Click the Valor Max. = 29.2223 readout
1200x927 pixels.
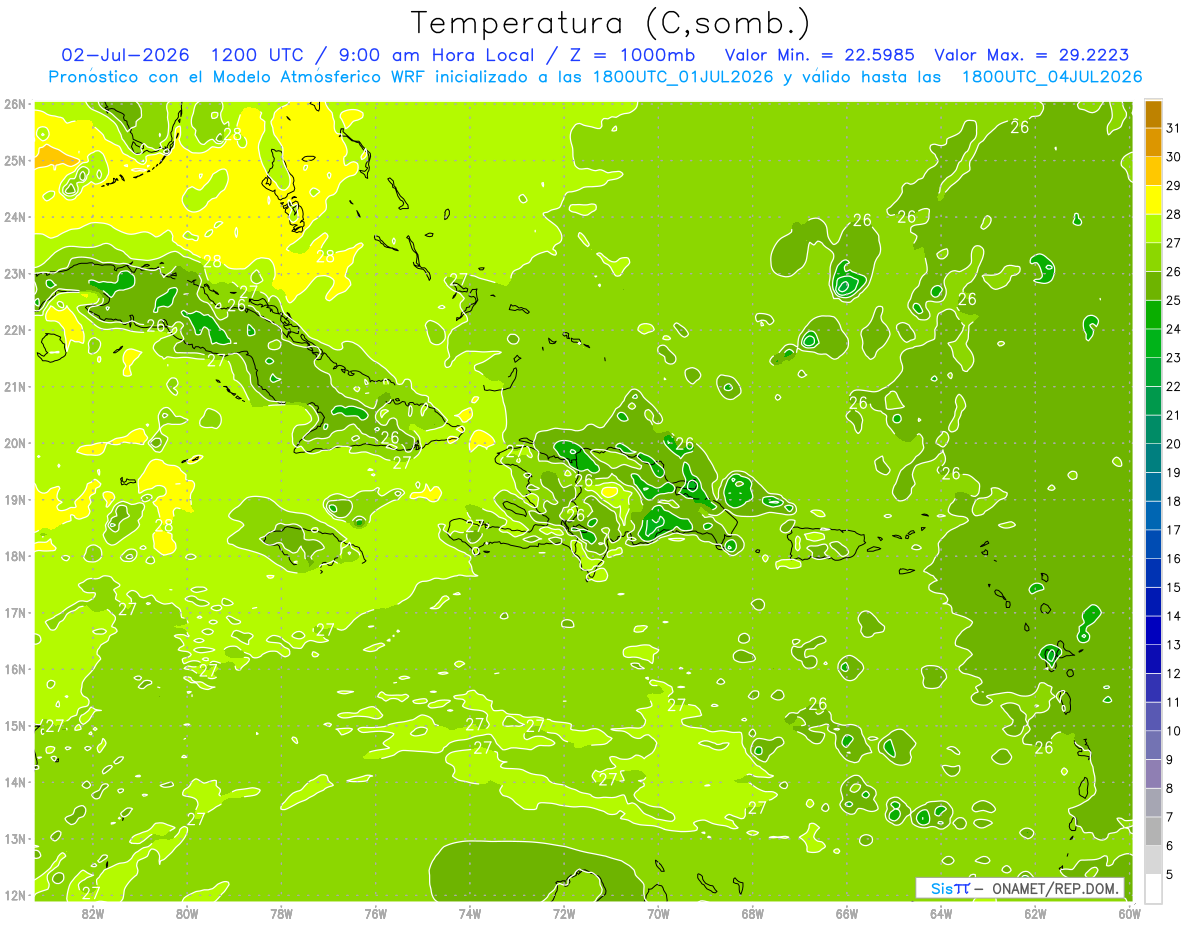click(x=1032, y=55)
